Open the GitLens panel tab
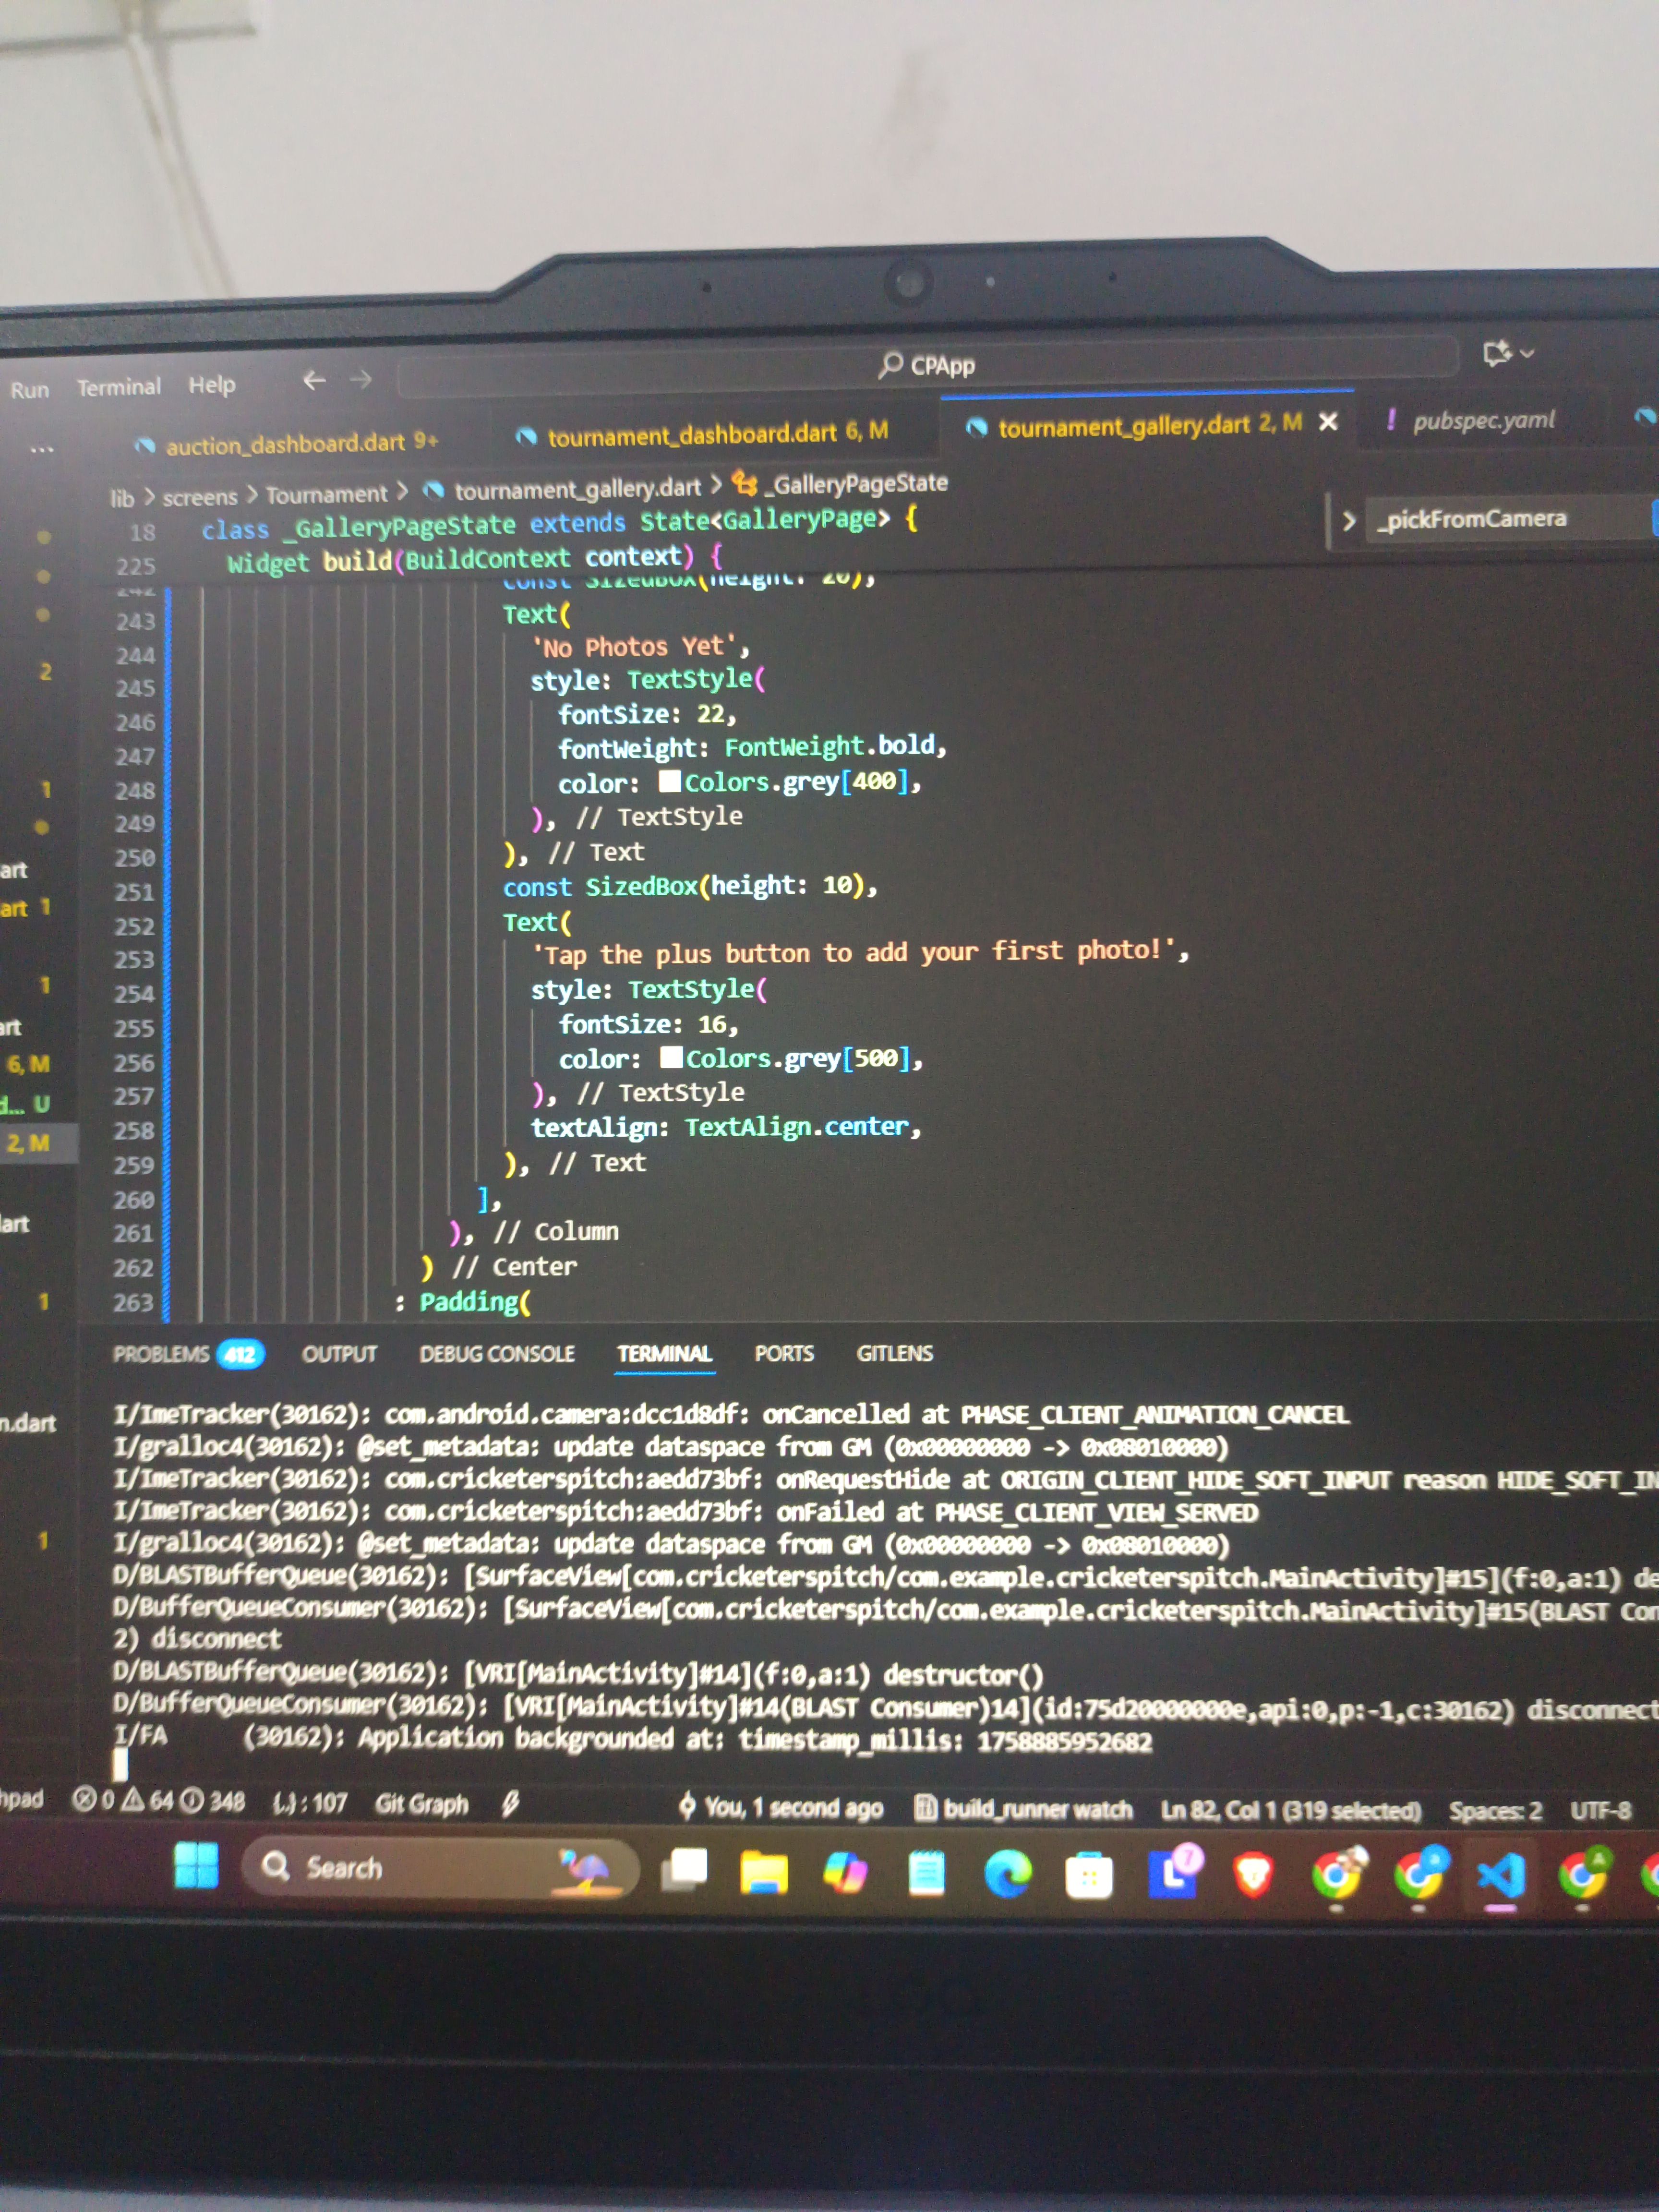Image resolution: width=1659 pixels, height=2212 pixels. (894, 1353)
